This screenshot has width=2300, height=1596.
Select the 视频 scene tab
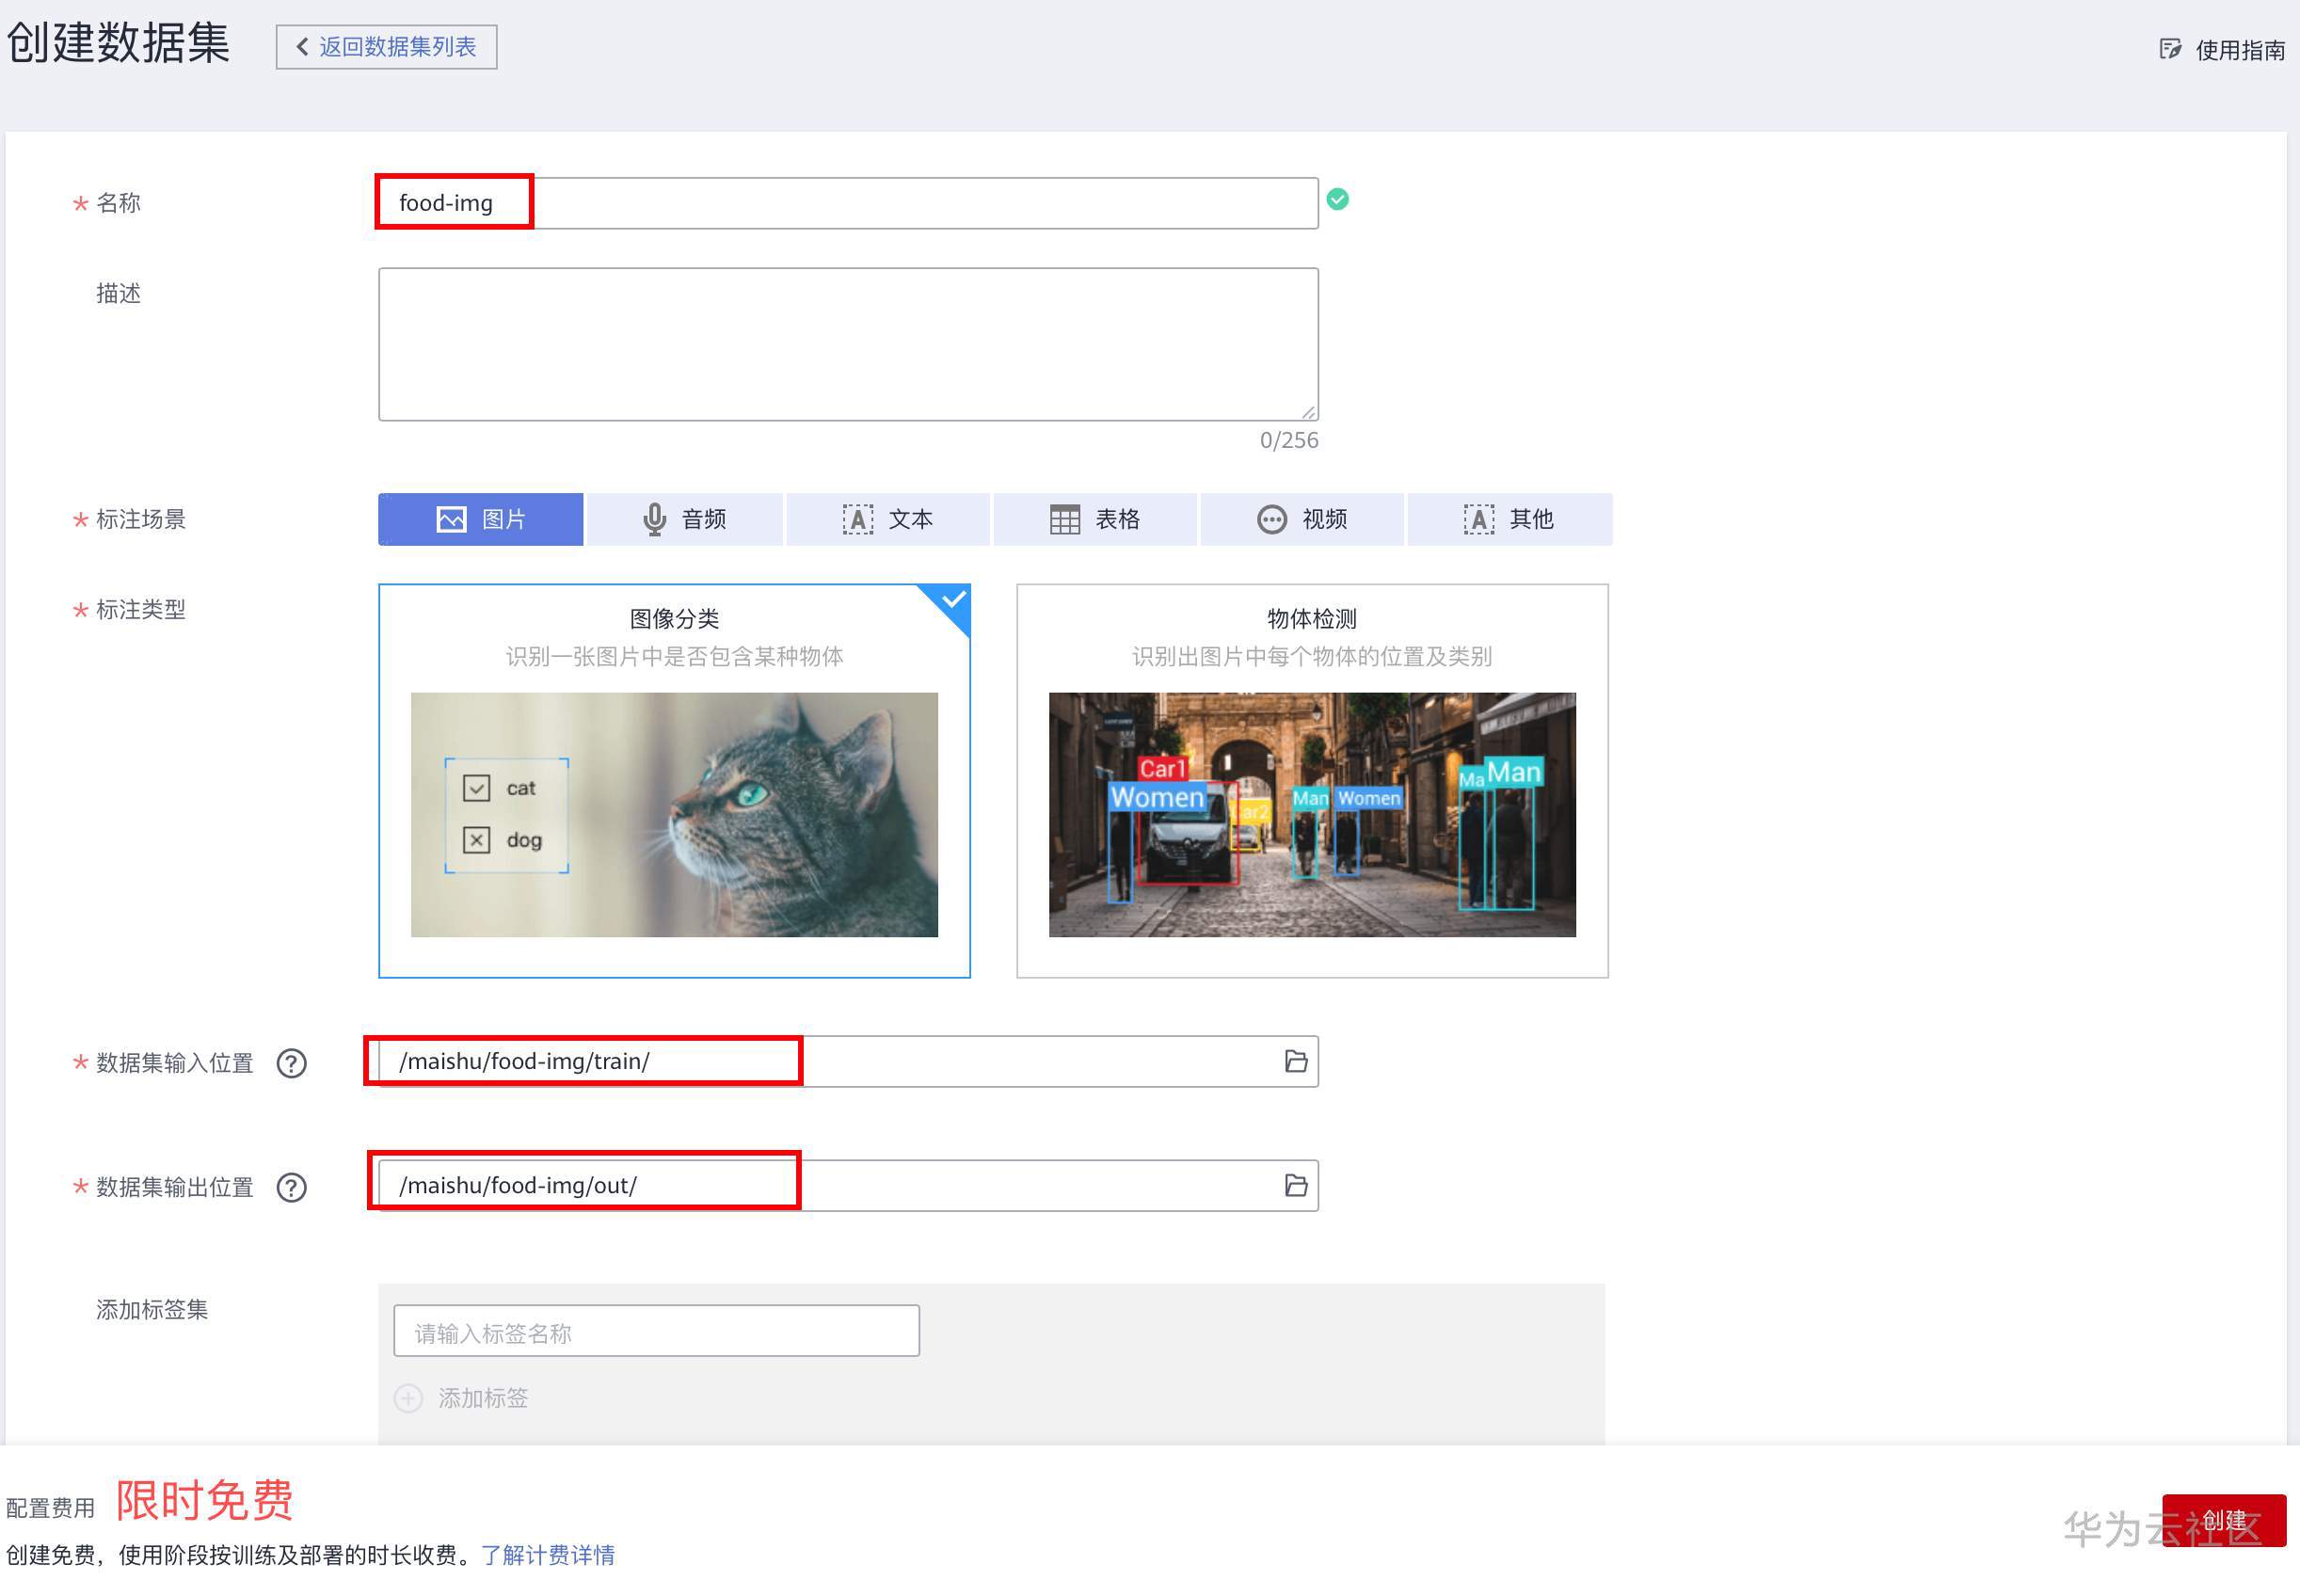click(1302, 519)
